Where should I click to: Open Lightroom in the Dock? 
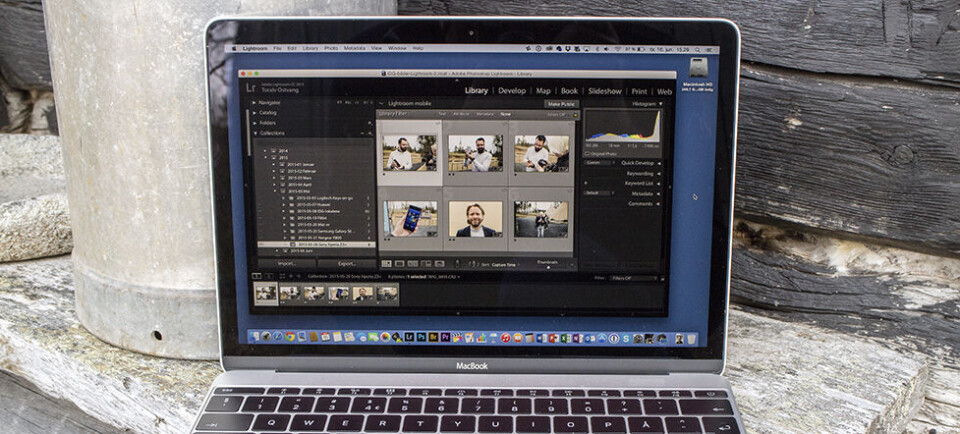[410, 338]
